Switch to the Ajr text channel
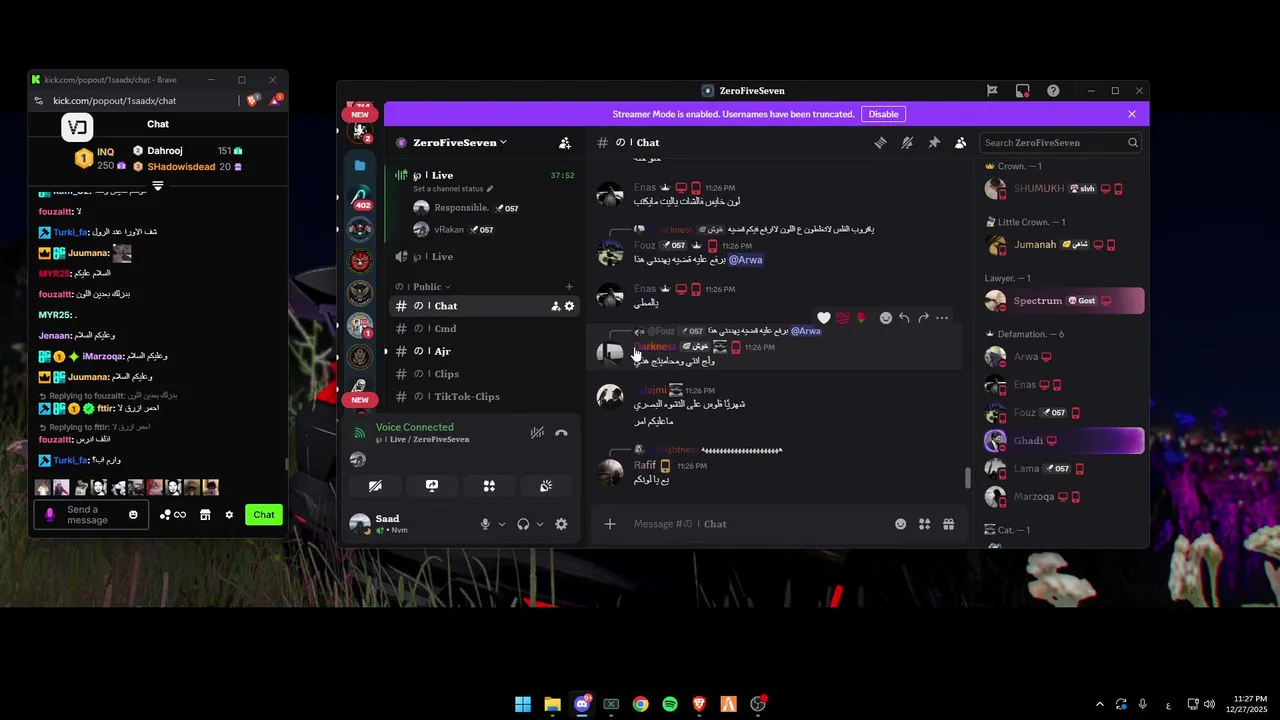 485,351
